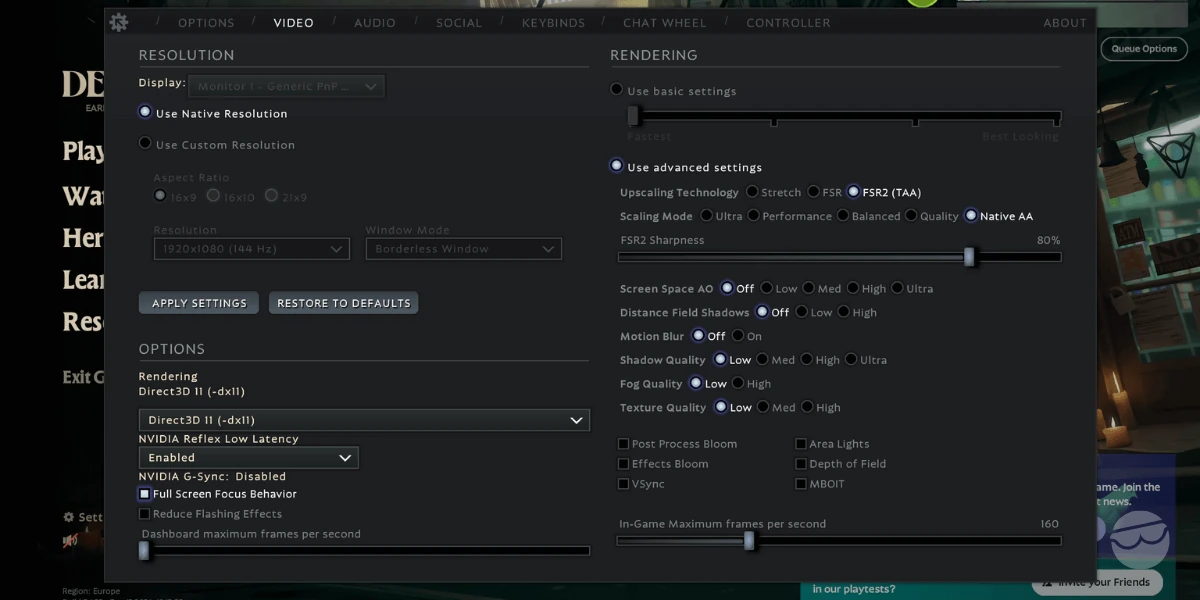Click the settings gear icon in the tab bar

coord(119,22)
